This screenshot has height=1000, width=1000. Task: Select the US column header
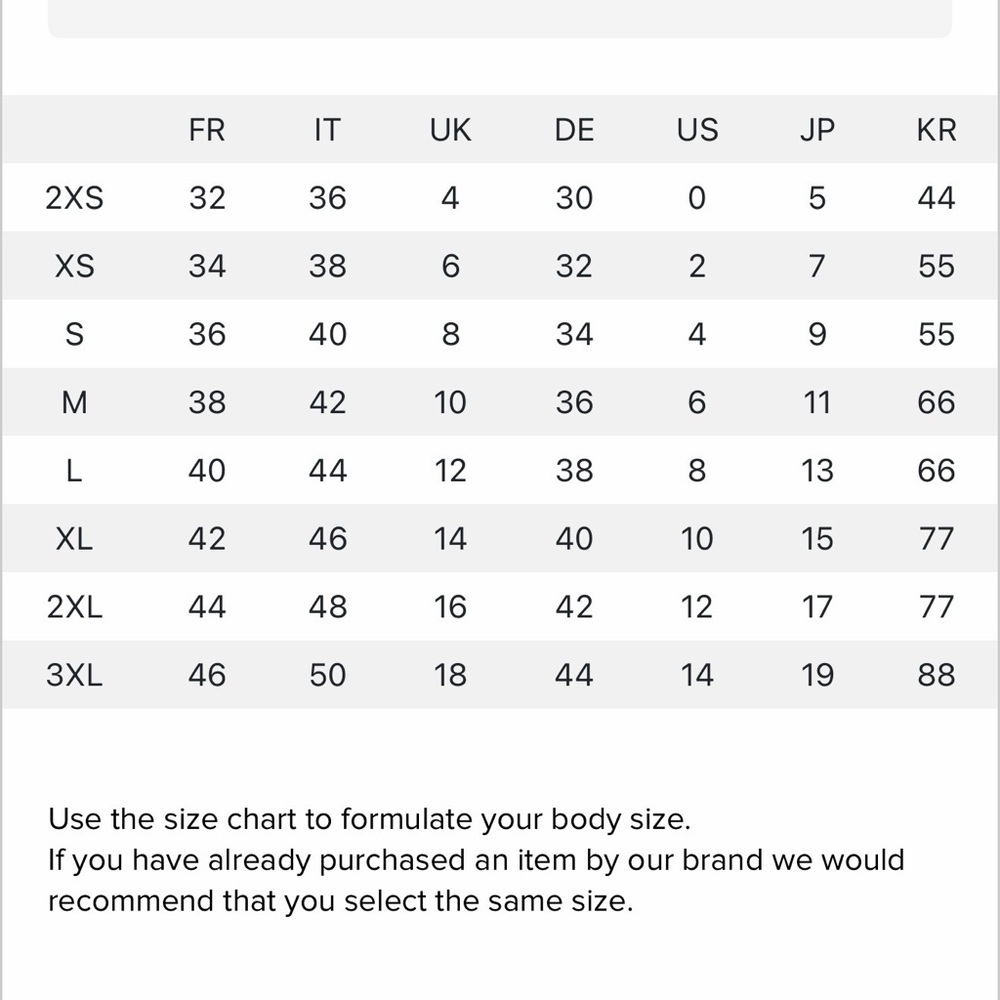pos(697,130)
